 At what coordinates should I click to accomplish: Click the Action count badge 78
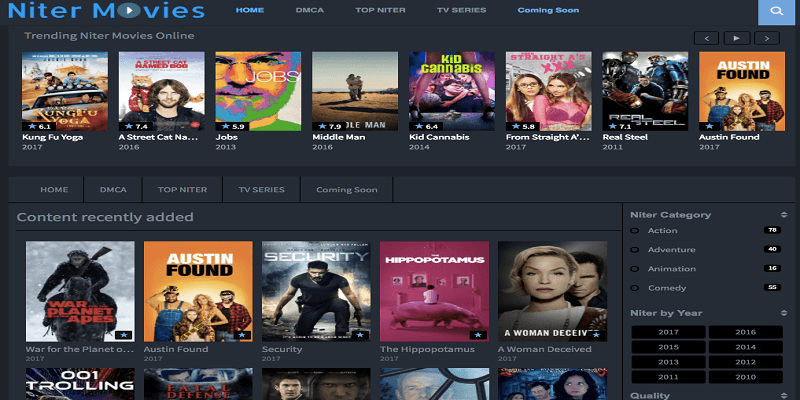(772, 230)
